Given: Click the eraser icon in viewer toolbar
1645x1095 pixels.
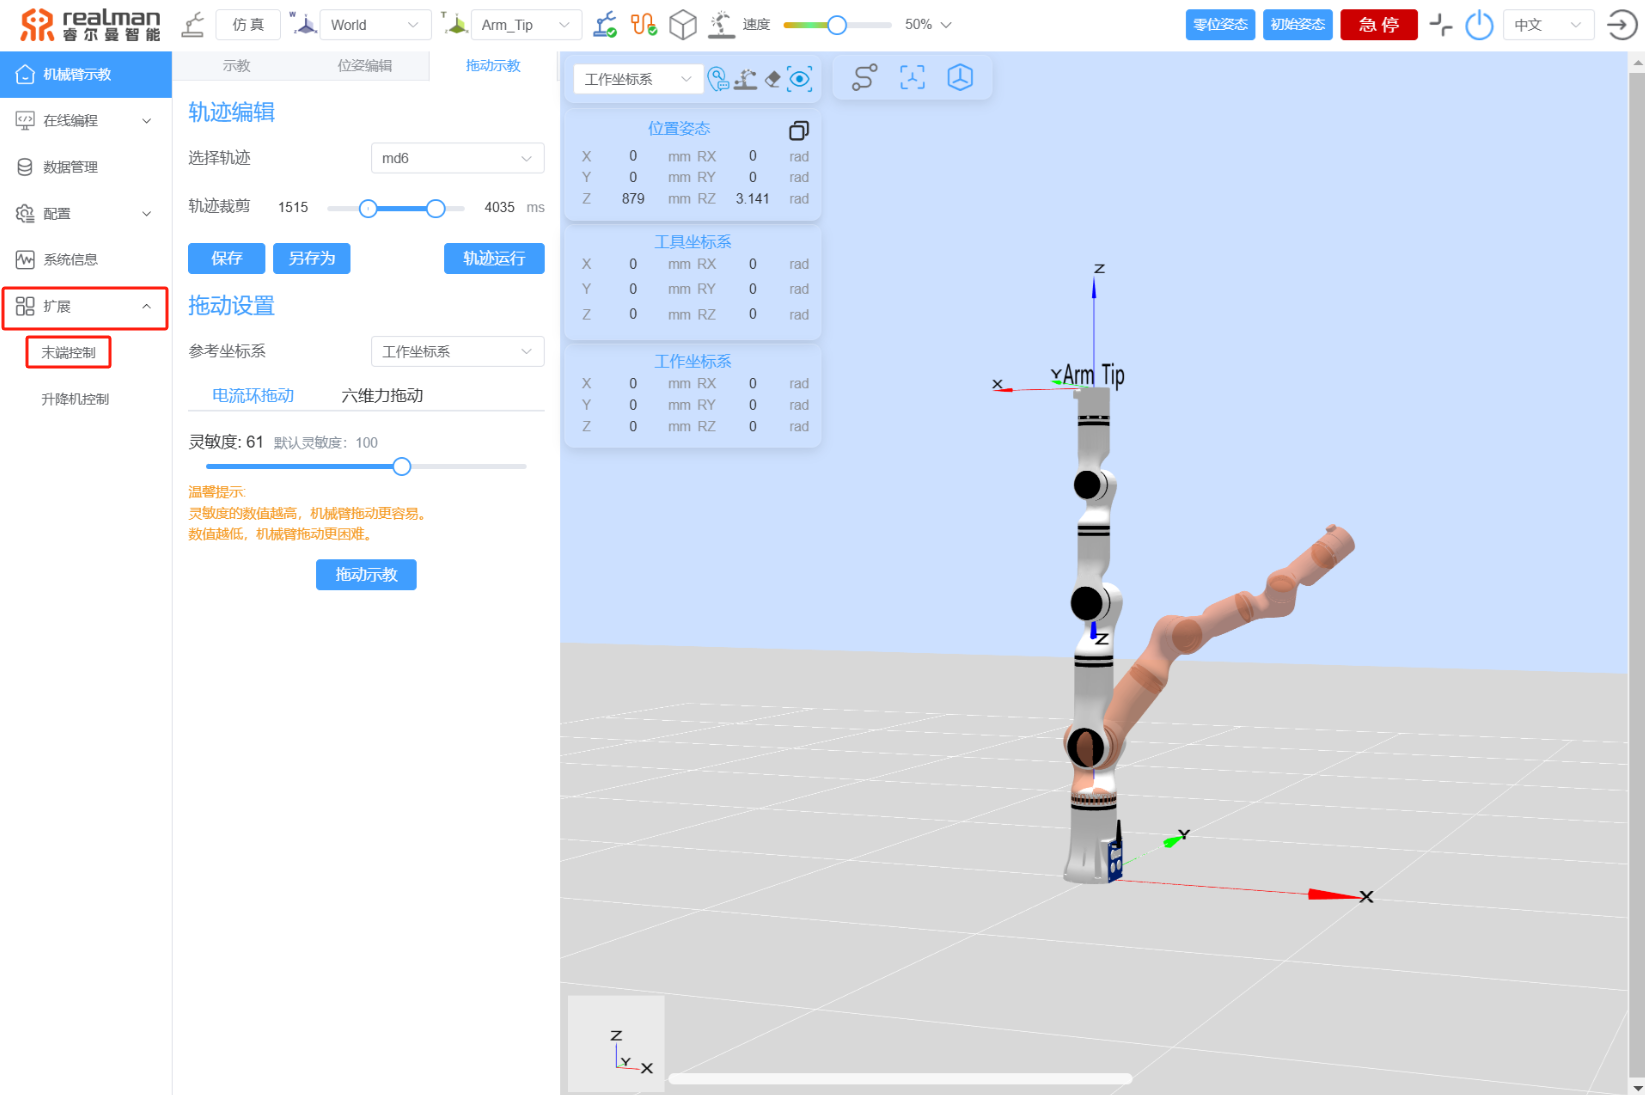Looking at the screenshot, I should point(773,79).
